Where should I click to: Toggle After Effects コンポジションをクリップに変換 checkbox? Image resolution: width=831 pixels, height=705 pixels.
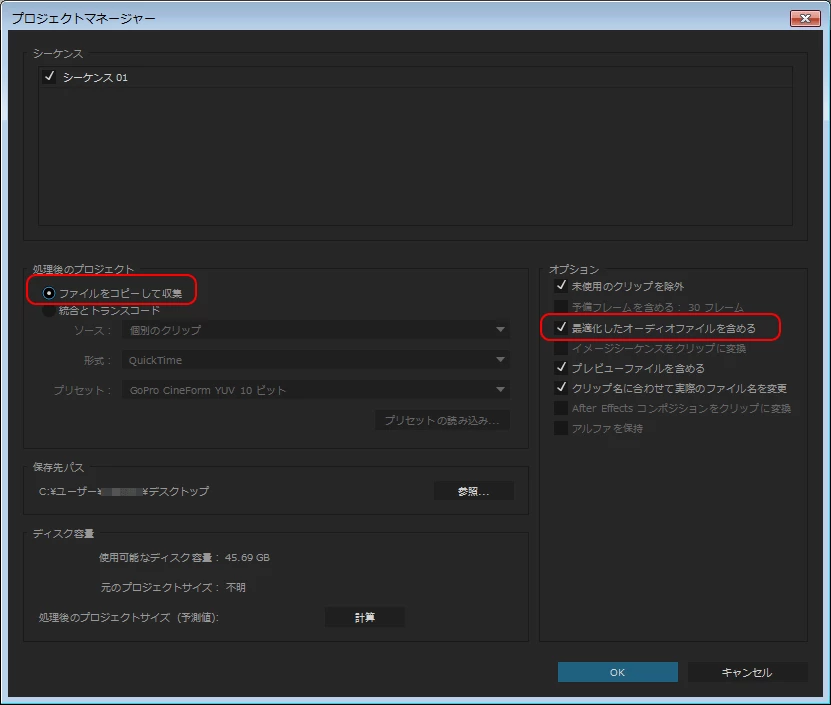coord(561,408)
